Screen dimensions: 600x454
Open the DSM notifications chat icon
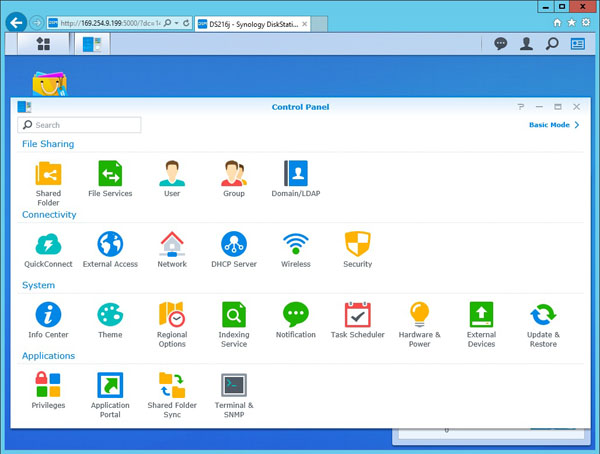click(x=501, y=44)
